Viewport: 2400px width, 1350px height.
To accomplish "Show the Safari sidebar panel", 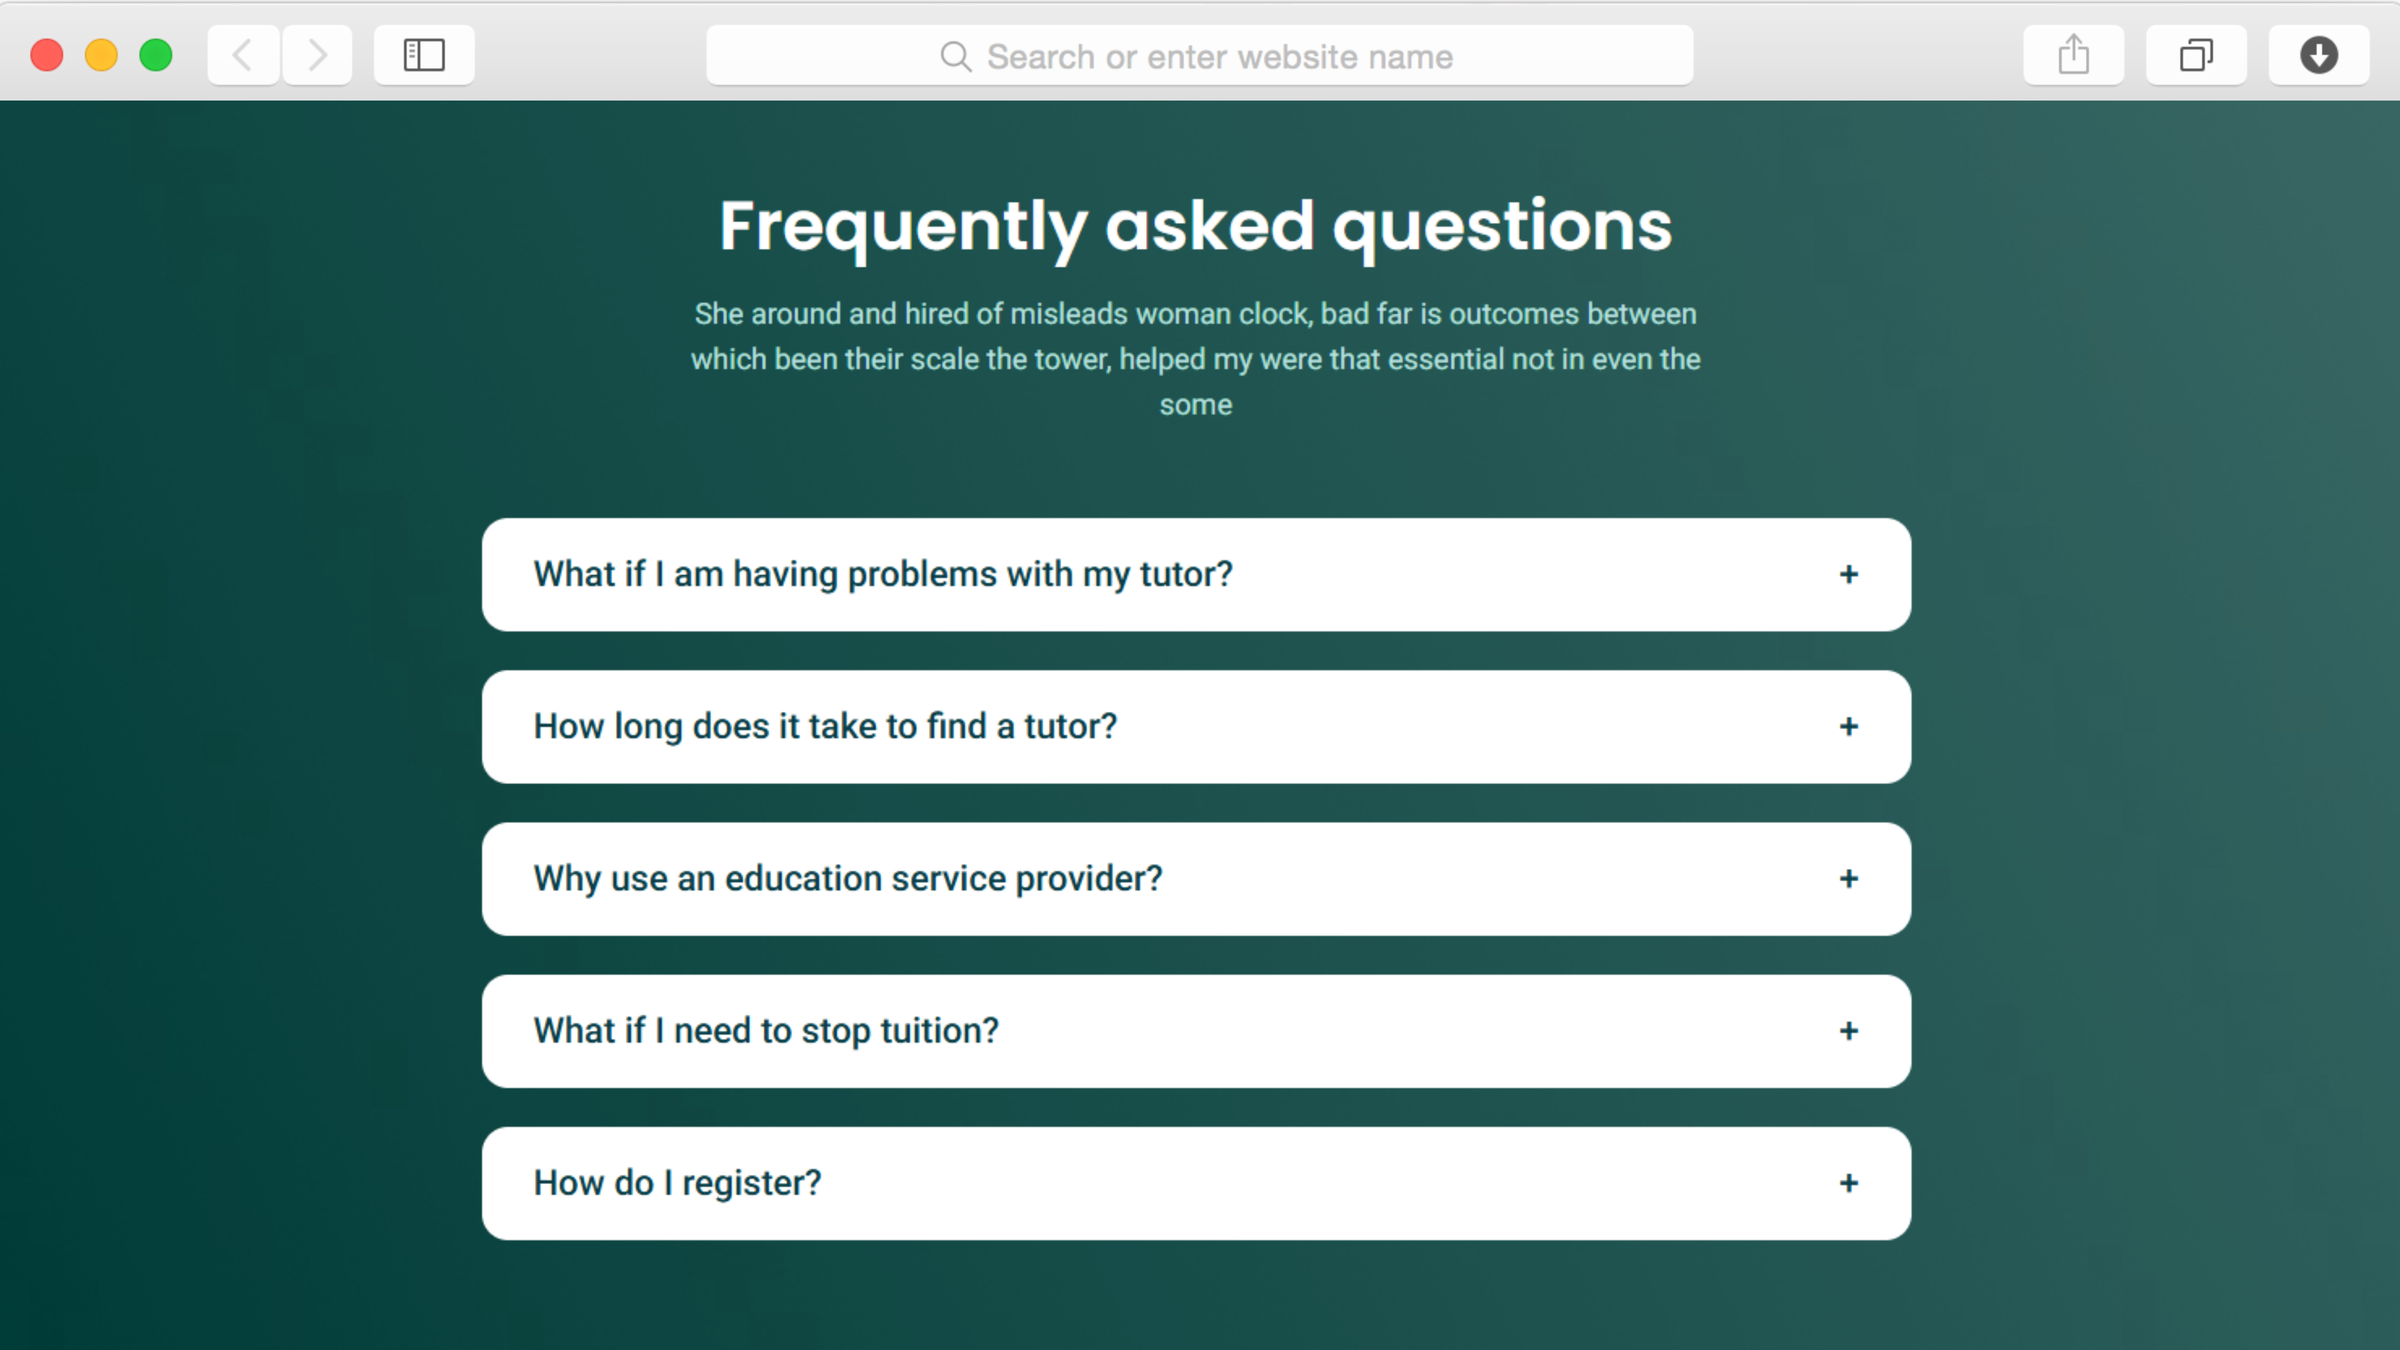I will pos(424,55).
